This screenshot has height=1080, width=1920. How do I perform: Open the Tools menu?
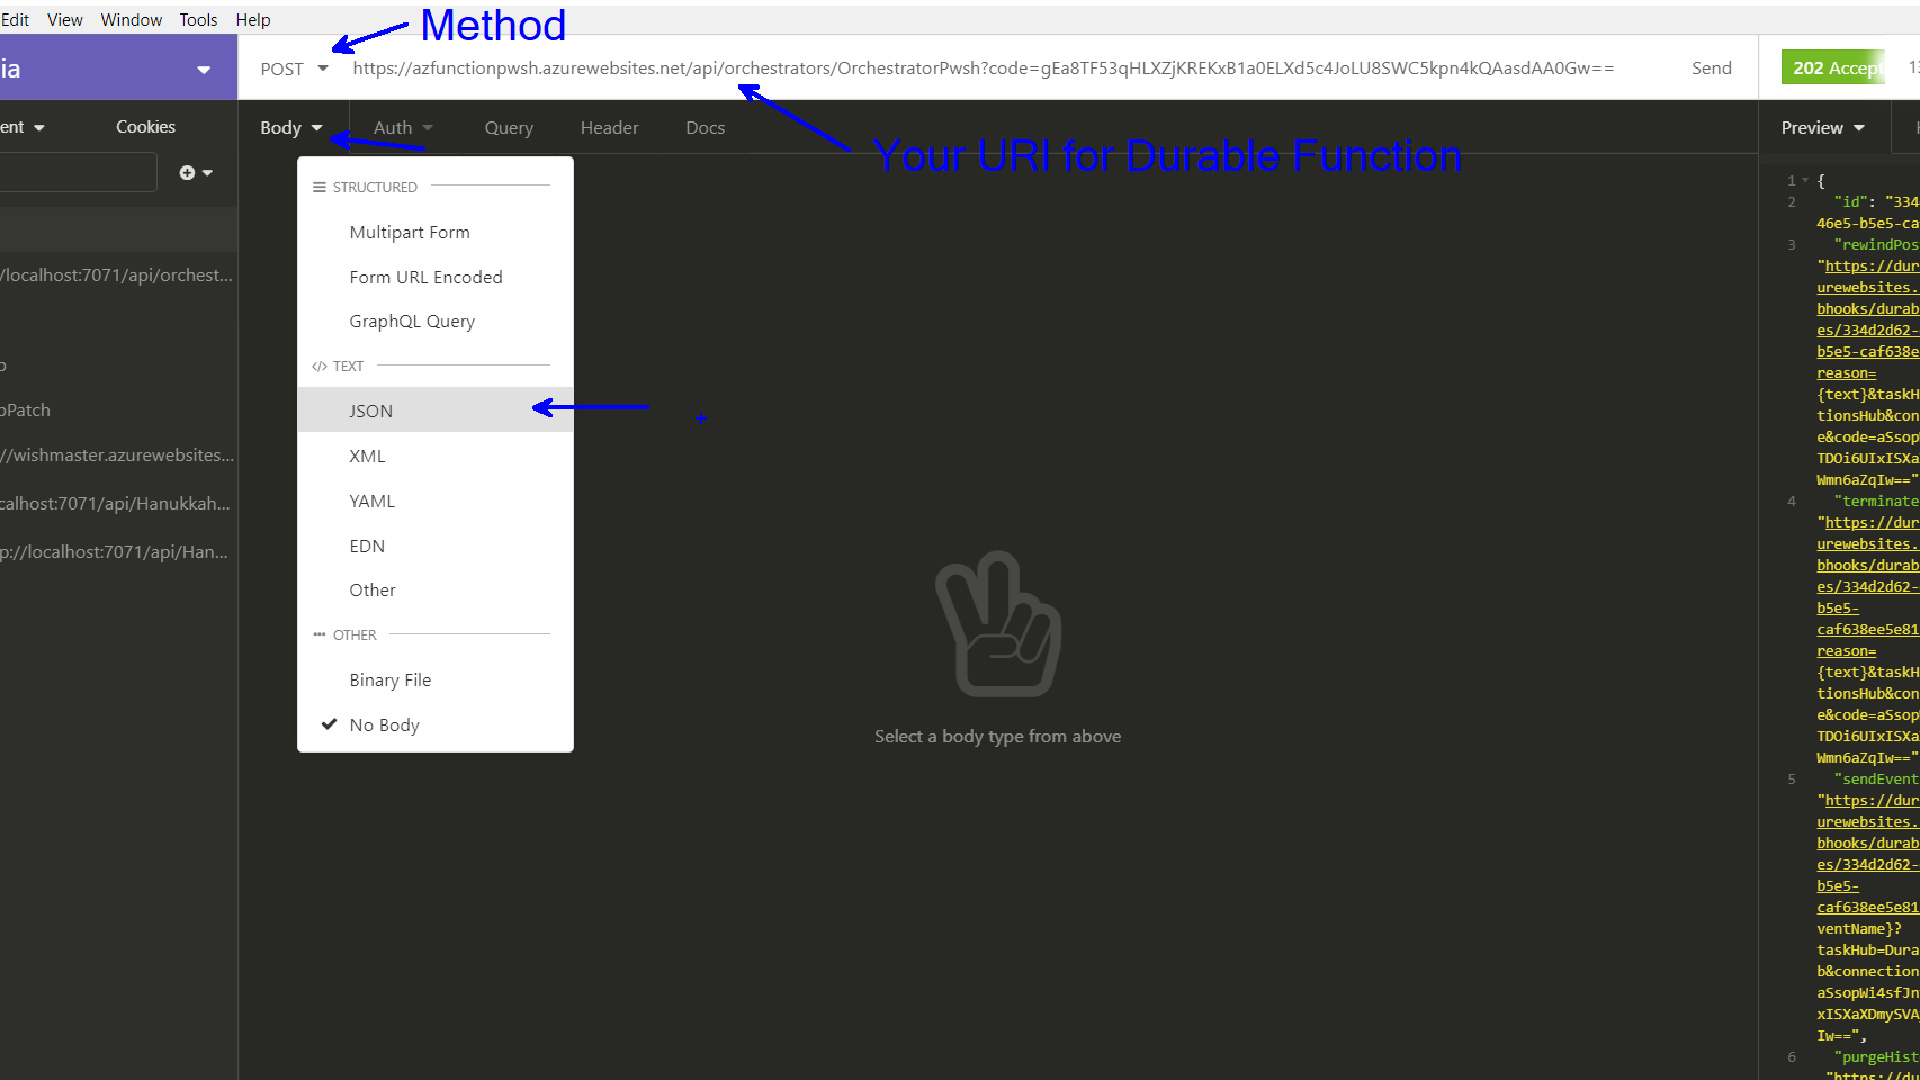(198, 20)
